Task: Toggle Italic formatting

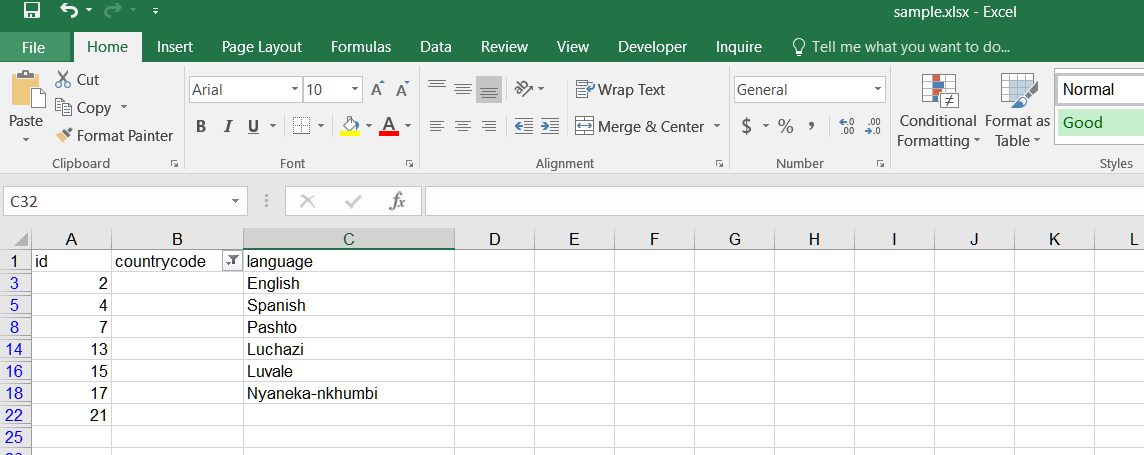Action: point(227,126)
